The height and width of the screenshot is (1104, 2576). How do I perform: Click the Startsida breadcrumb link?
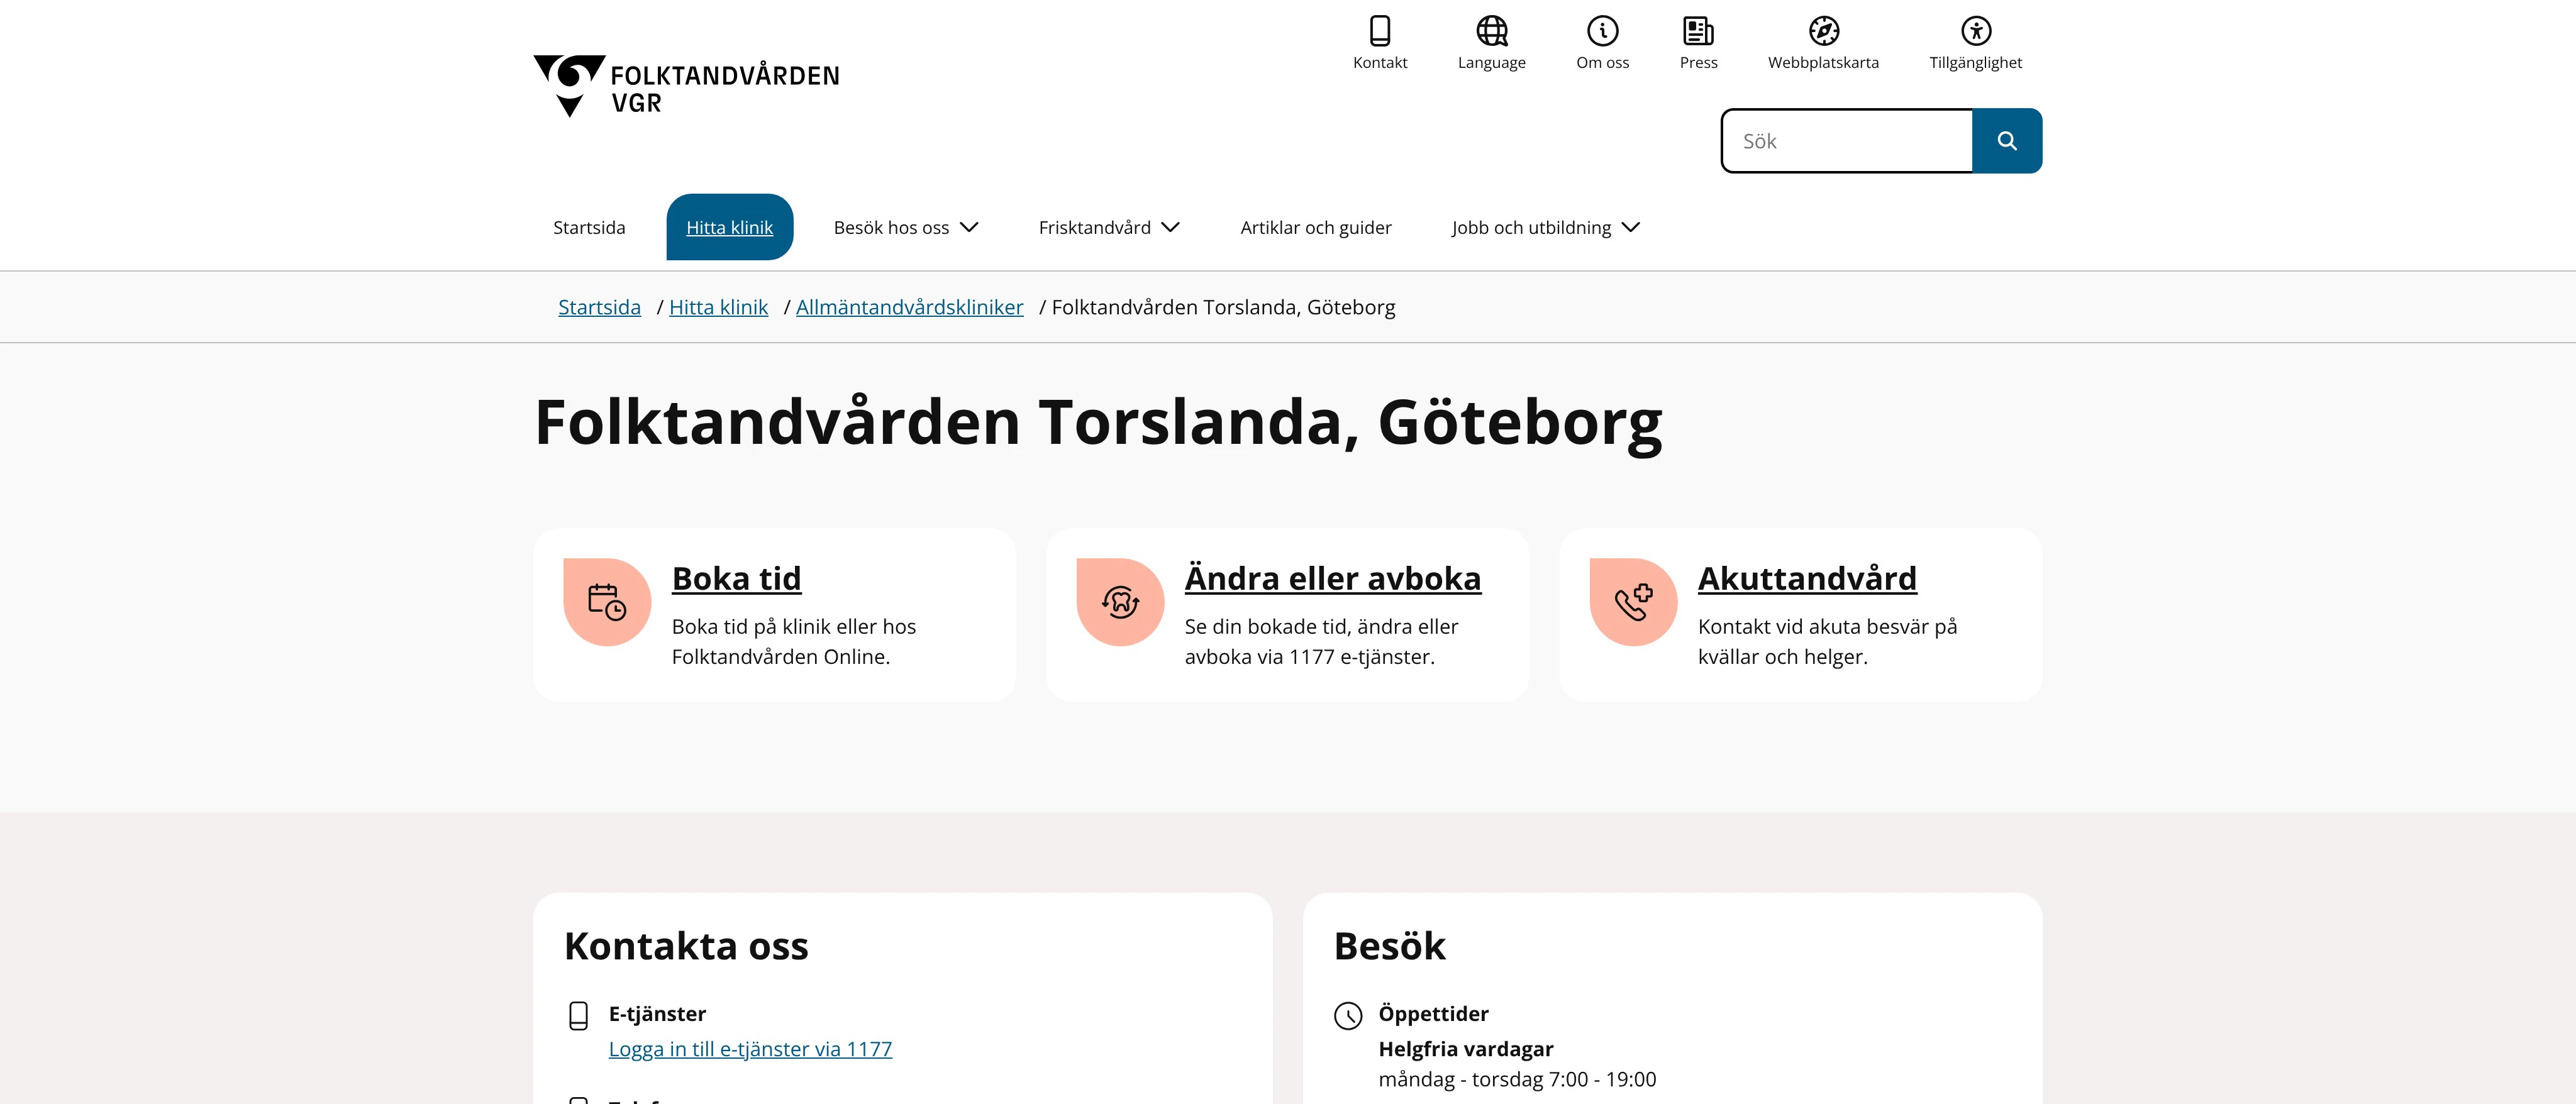point(599,307)
